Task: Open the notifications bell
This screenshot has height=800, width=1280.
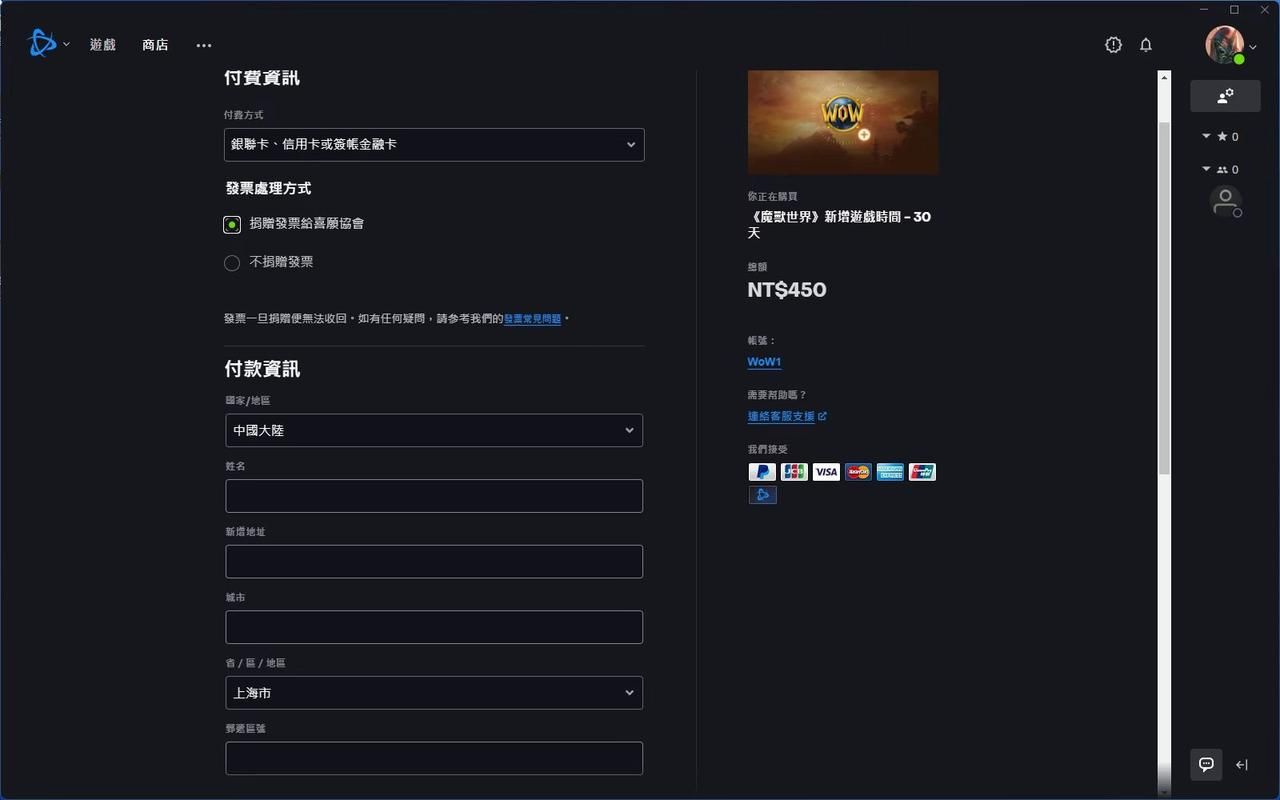Action: 1146,45
